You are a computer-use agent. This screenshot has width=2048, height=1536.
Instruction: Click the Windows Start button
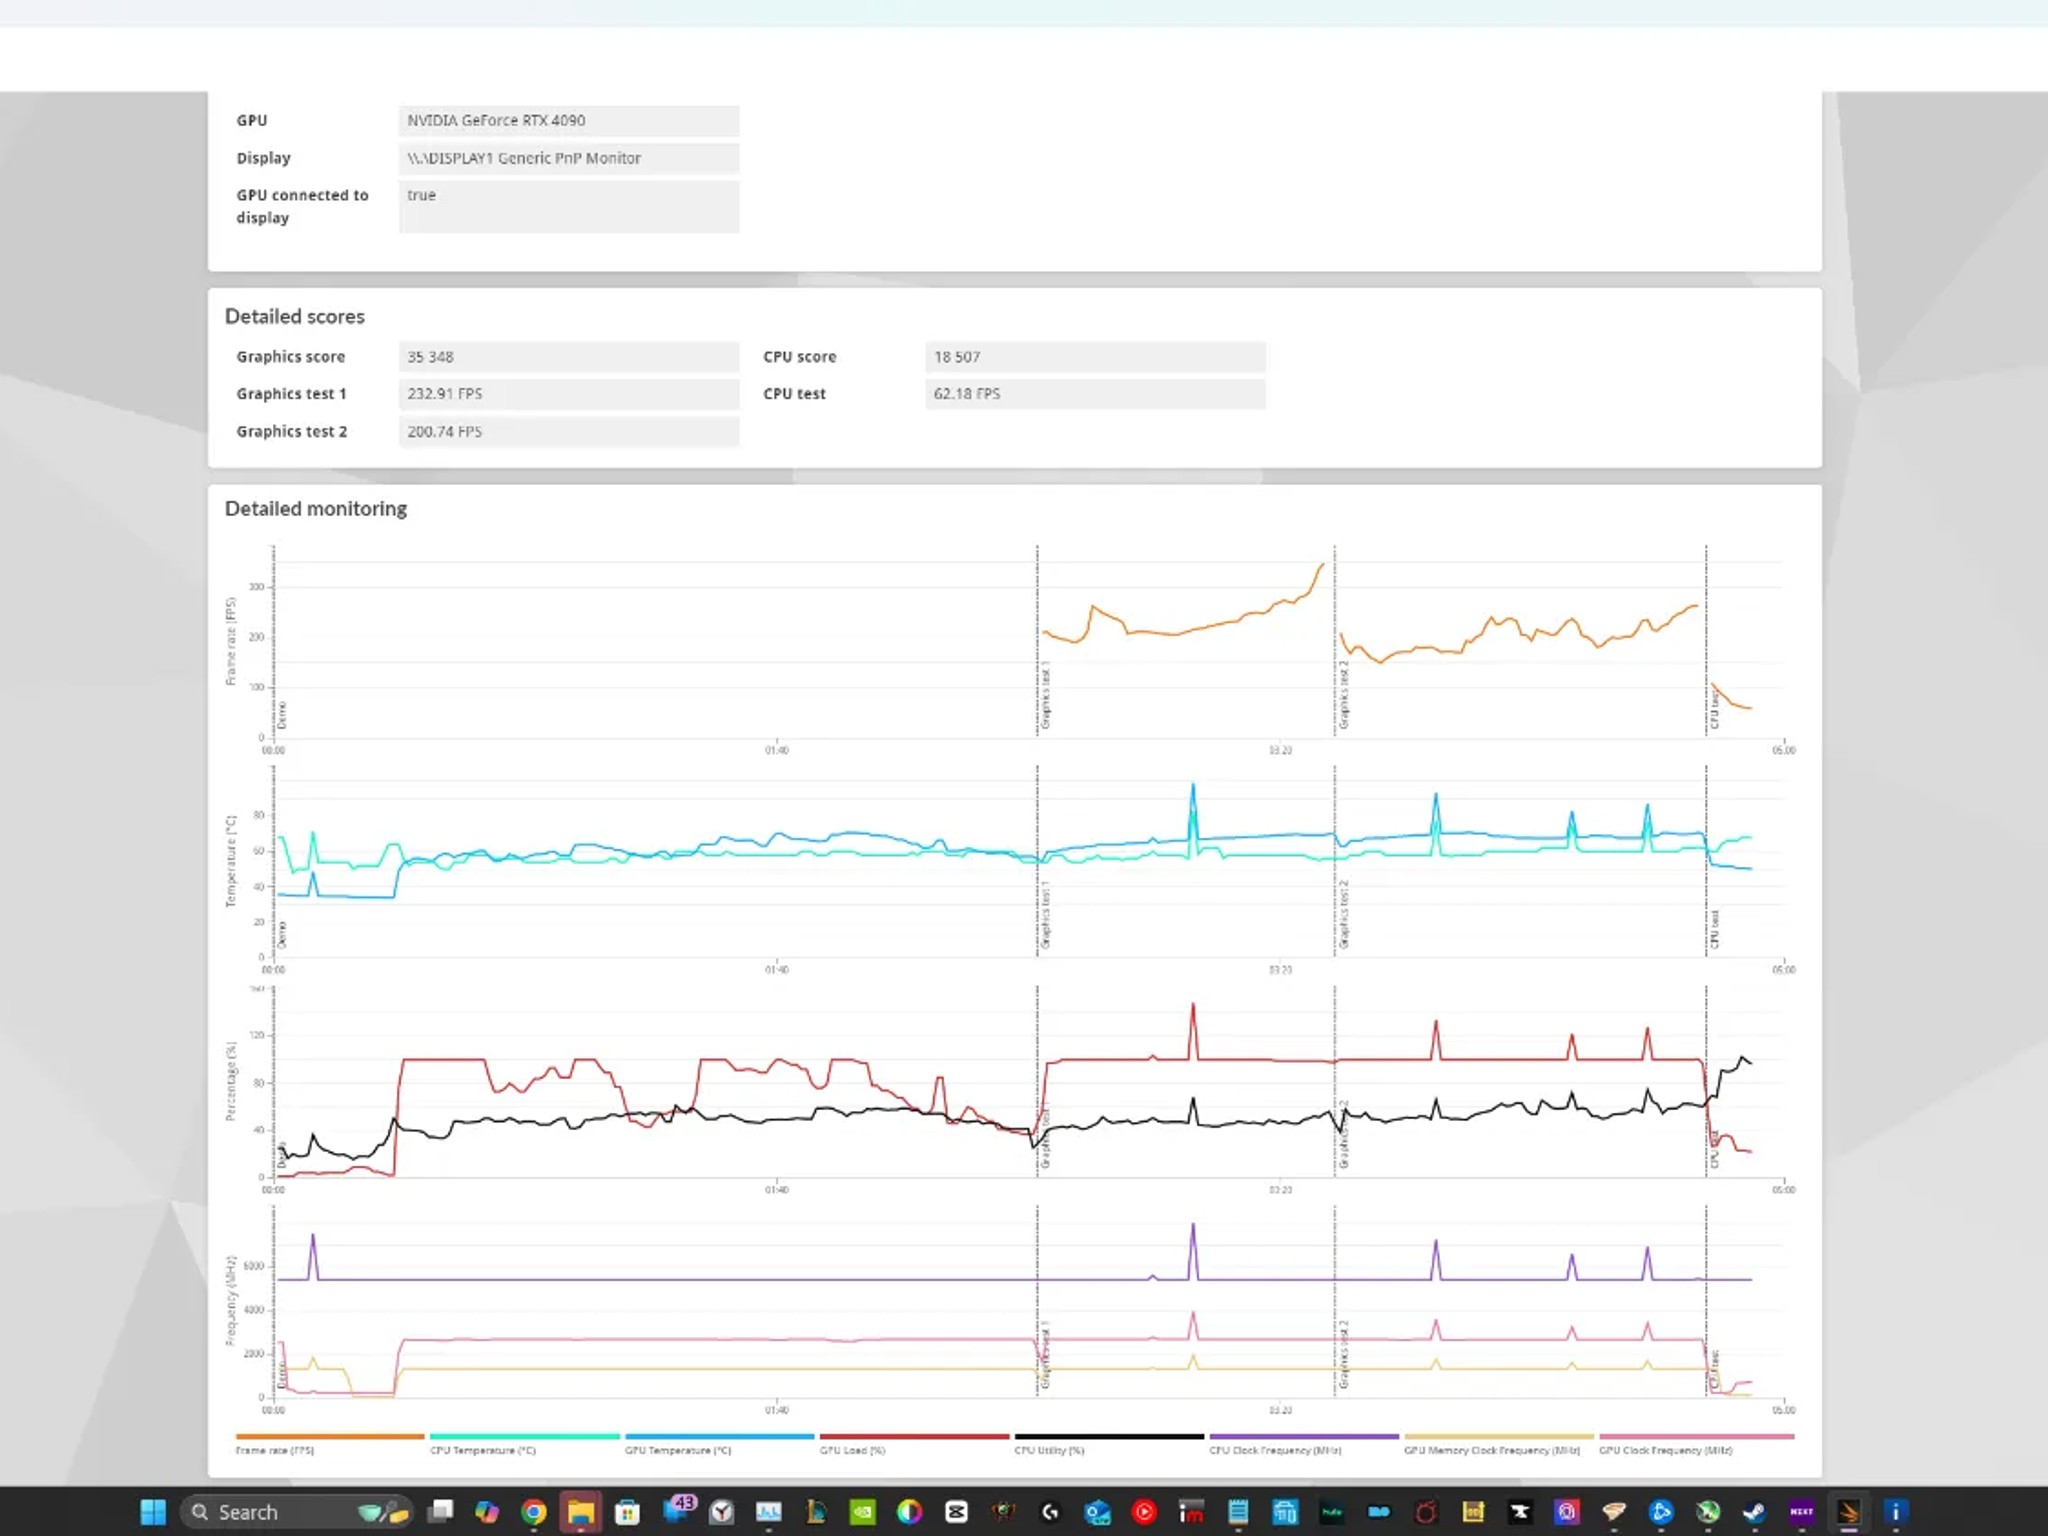tap(155, 1512)
